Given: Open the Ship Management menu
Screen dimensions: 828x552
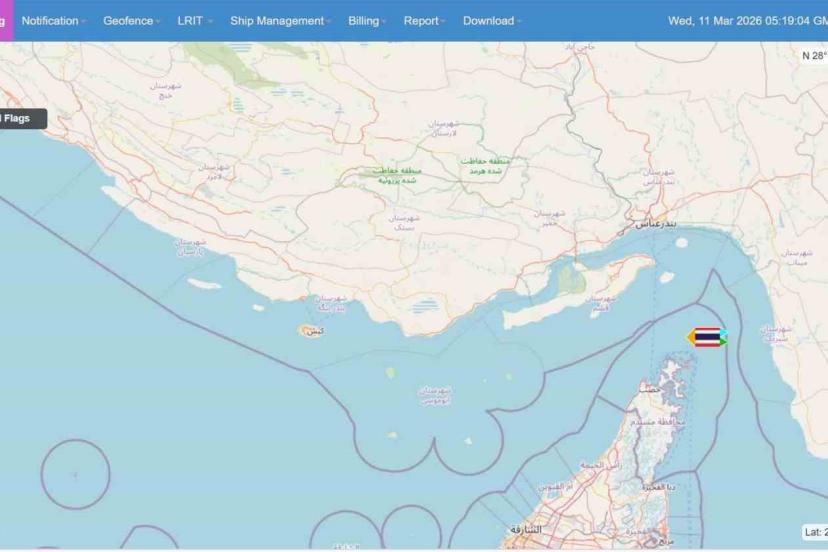Looking at the screenshot, I should click(x=280, y=20).
